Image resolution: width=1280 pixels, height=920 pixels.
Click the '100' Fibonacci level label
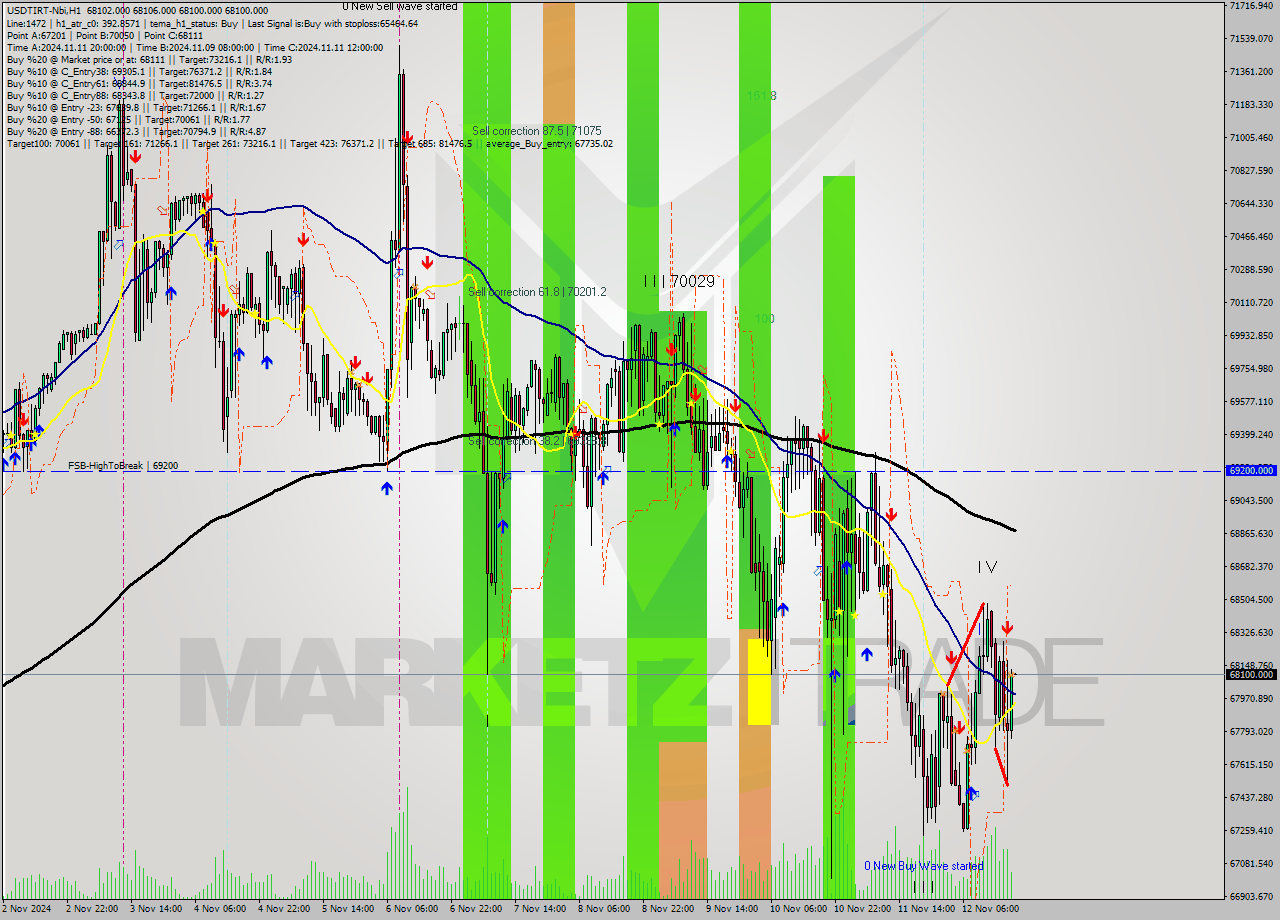764,319
